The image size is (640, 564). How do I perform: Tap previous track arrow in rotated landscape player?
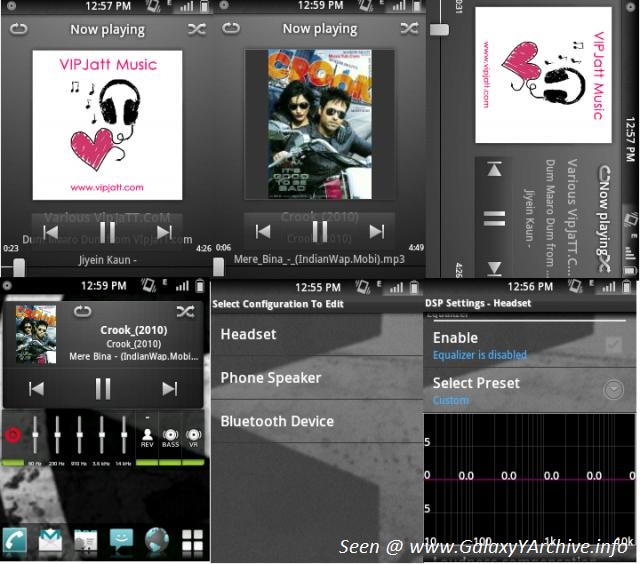click(494, 169)
